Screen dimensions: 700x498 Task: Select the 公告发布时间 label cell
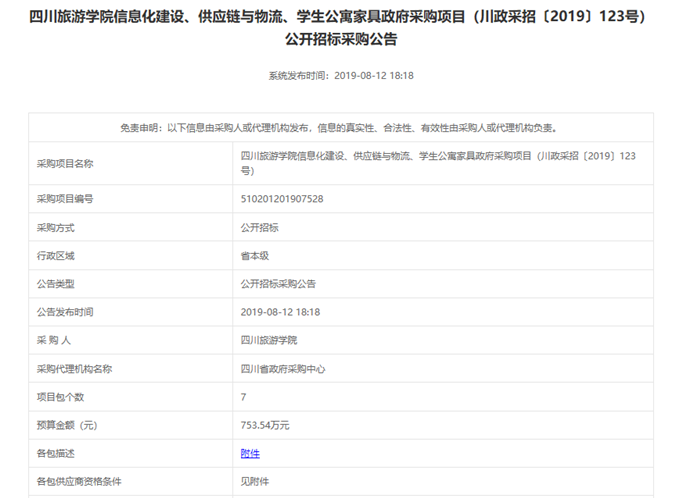coord(131,312)
